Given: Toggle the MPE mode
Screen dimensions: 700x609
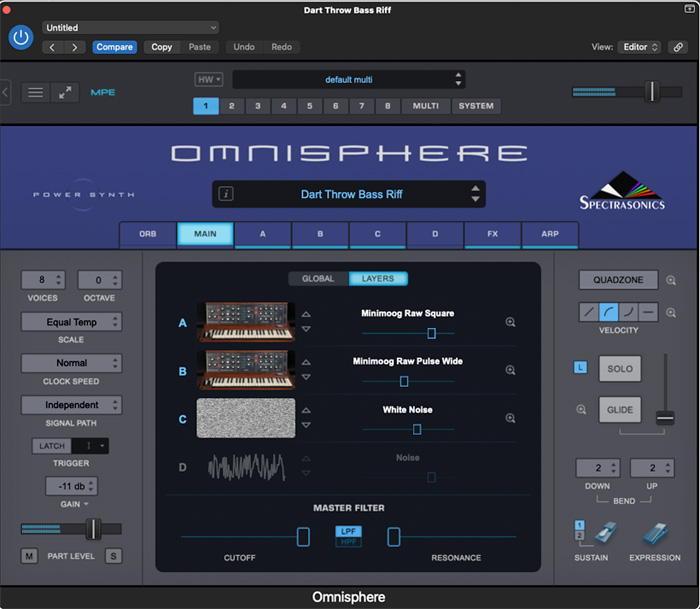Looking at the screenshot, I should [x=103, y=92].
